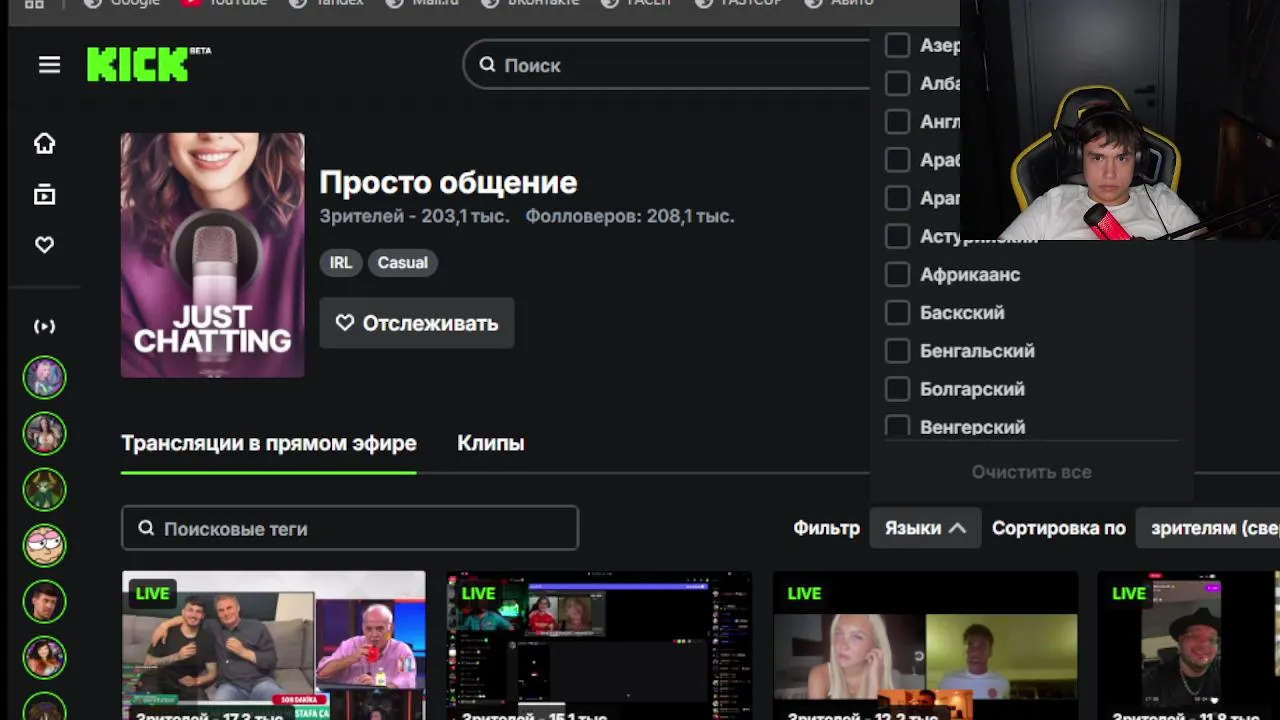Enable the Болгарский language filter

897,388
